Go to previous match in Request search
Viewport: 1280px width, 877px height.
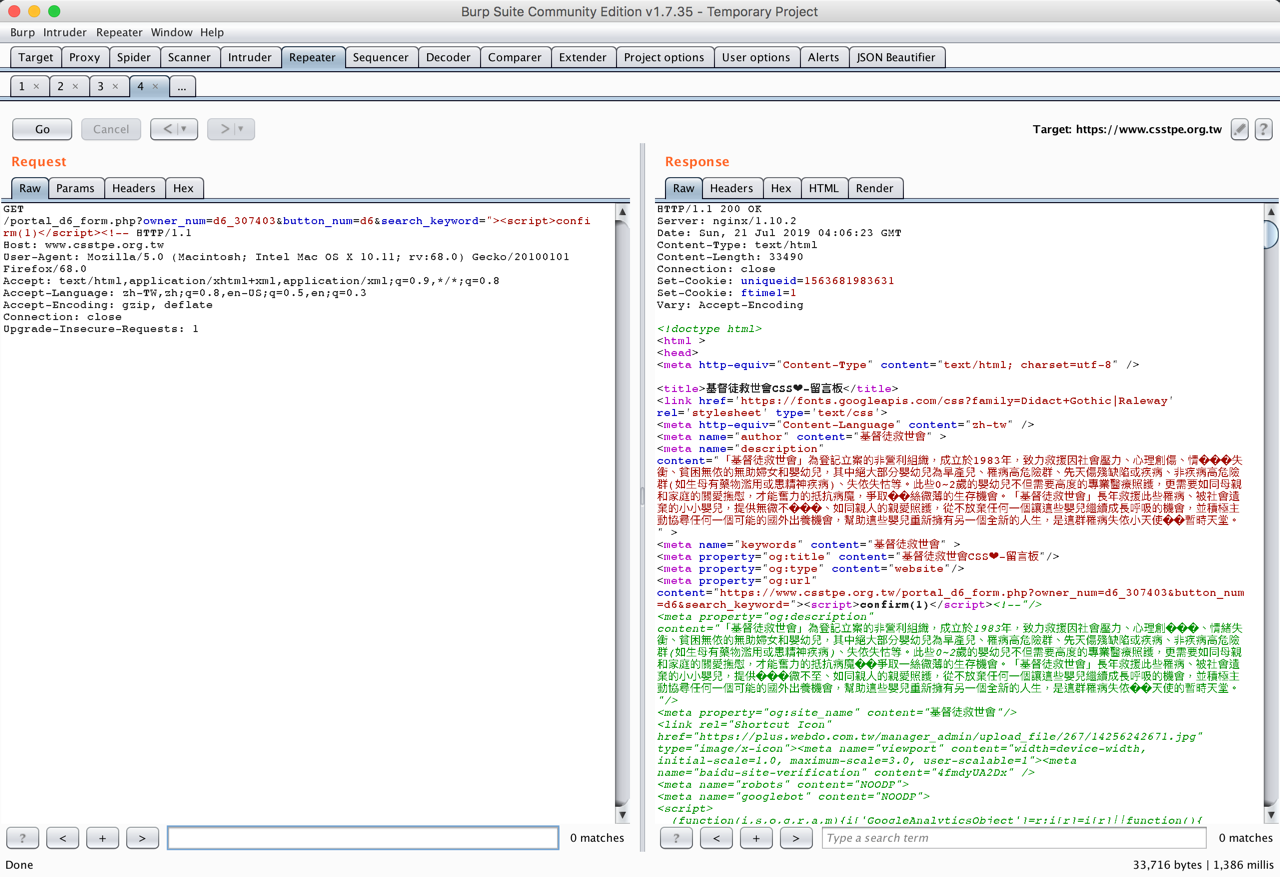(62, 838)
